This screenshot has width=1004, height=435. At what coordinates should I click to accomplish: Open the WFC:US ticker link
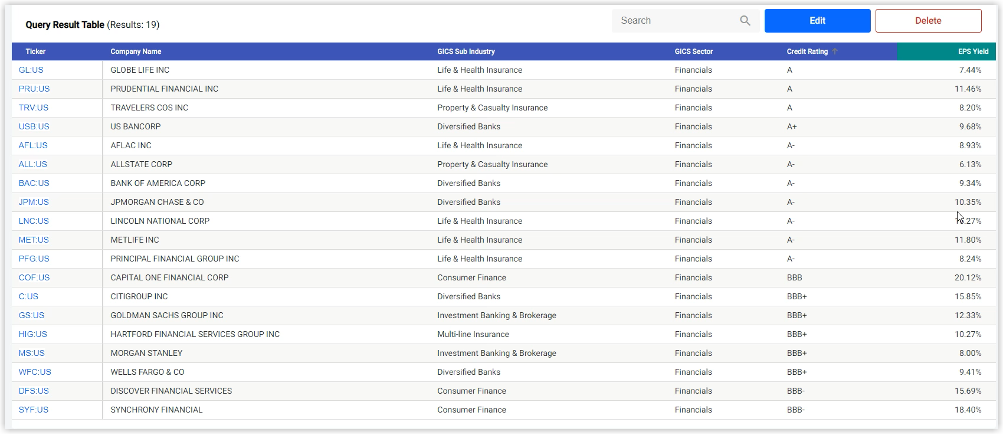35,372
